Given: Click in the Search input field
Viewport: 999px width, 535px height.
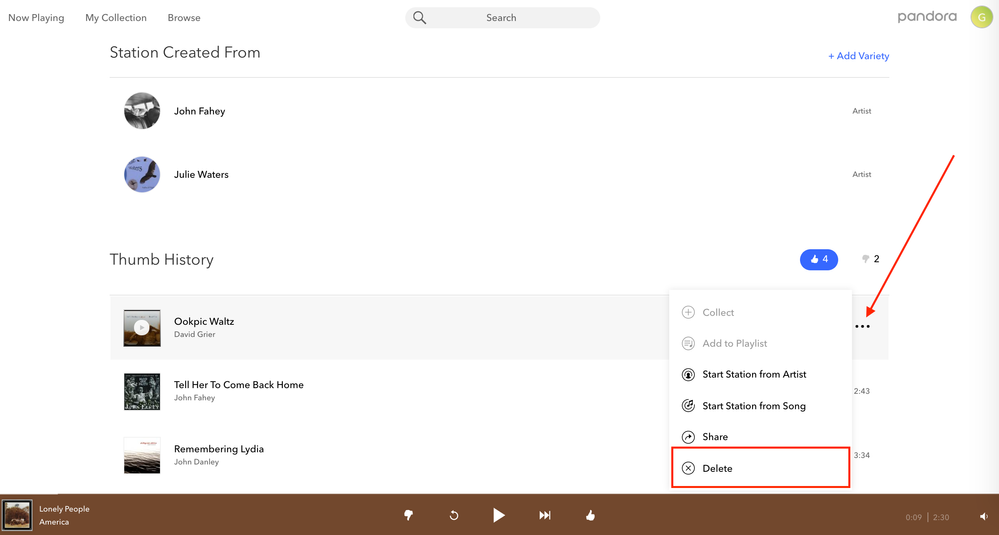Looking at the screenshot, I should click(510, 18).
